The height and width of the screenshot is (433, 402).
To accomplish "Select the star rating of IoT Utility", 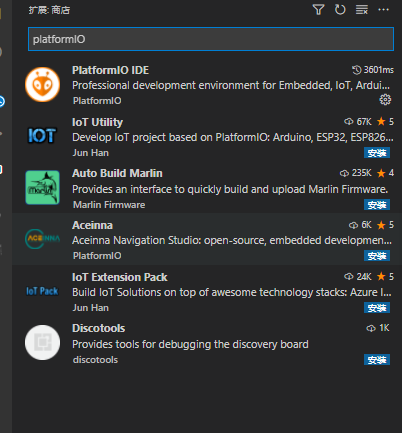I will point(385,122).
